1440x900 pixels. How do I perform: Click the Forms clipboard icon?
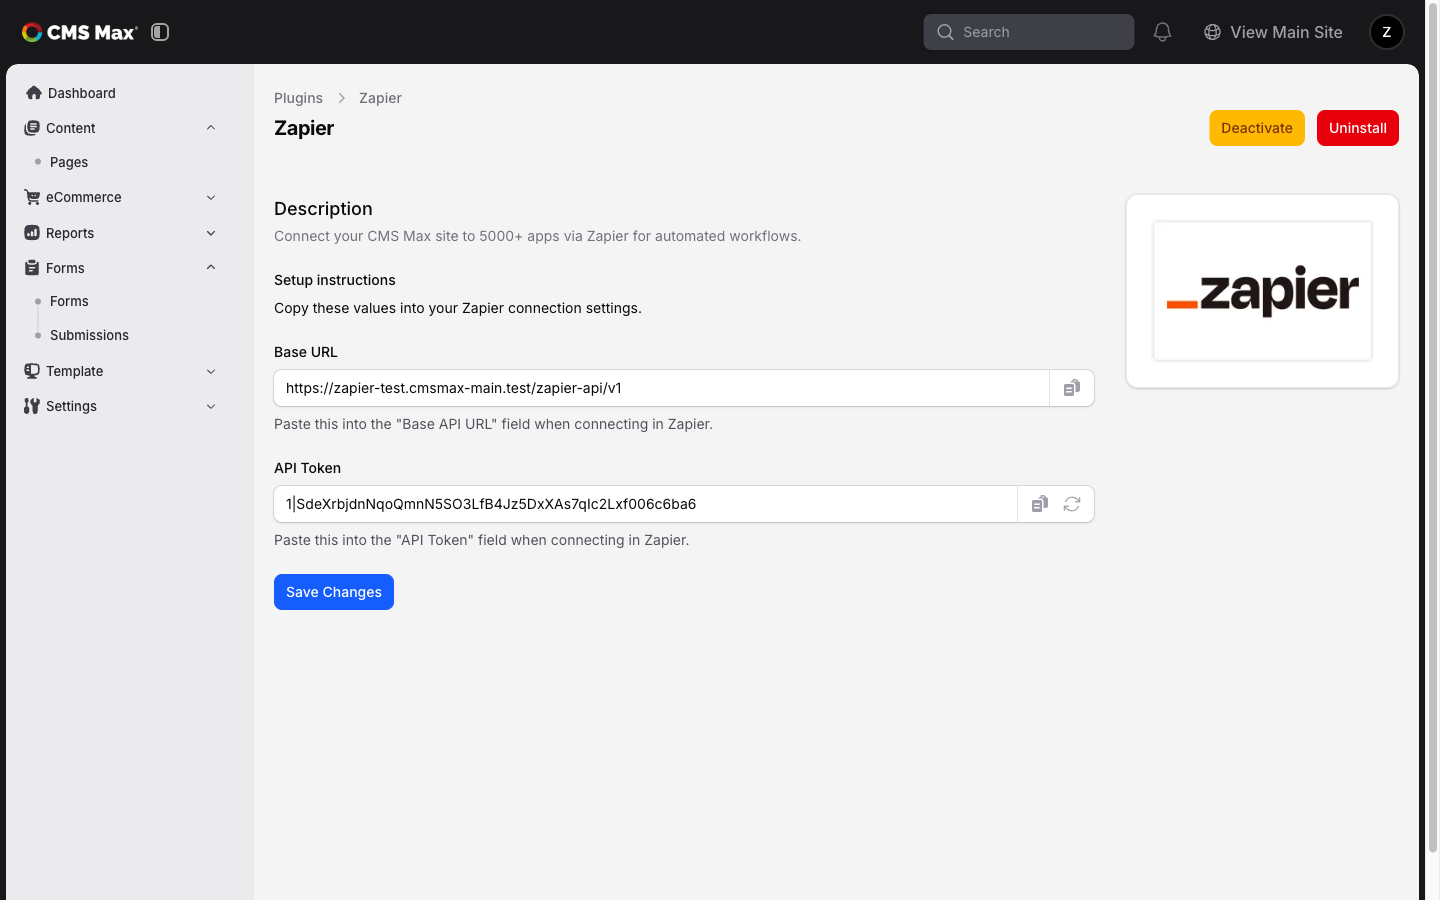pyautogui.click(x=32, y=268)
